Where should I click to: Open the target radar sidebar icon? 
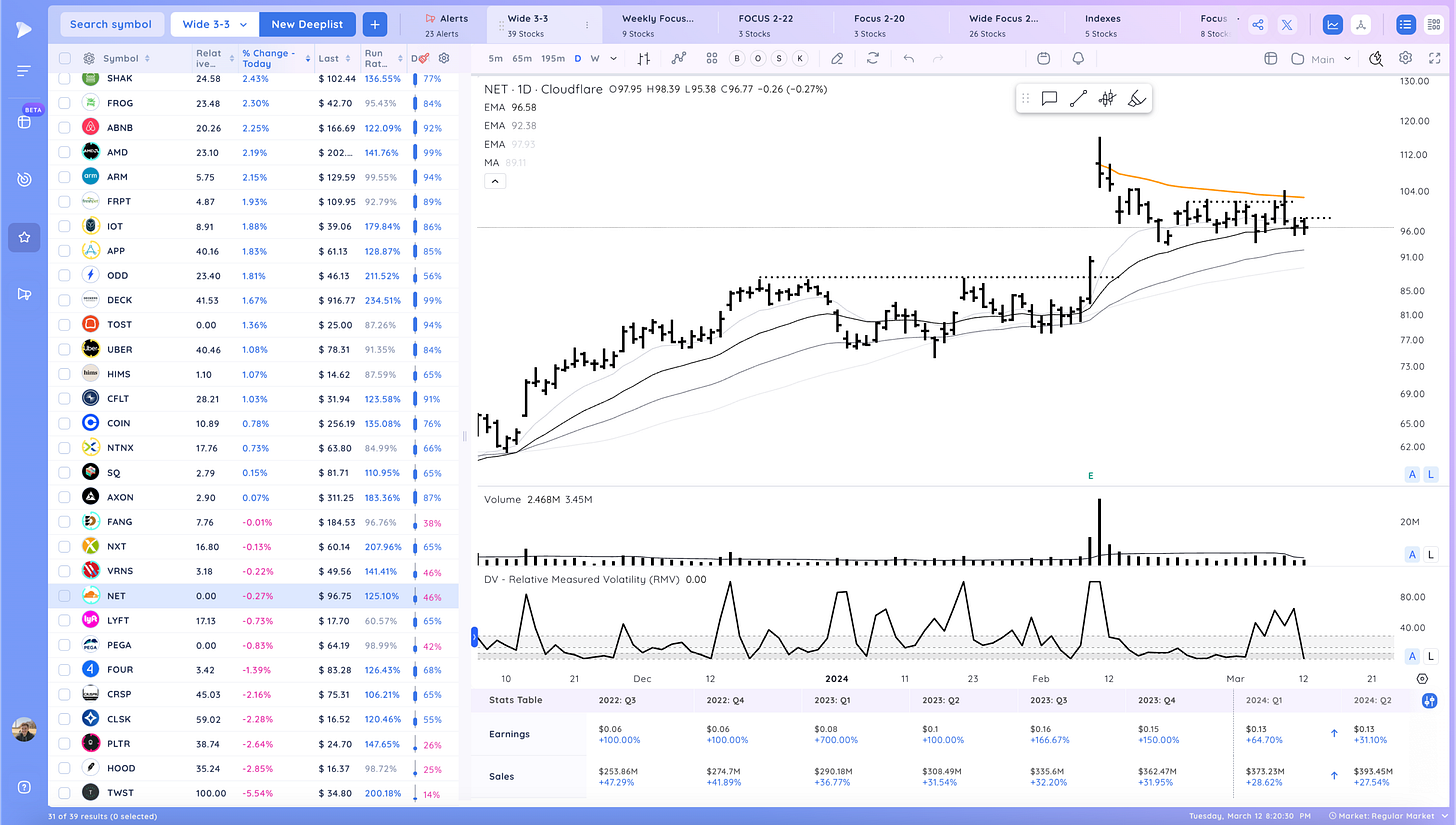click(x=24, y=179)
